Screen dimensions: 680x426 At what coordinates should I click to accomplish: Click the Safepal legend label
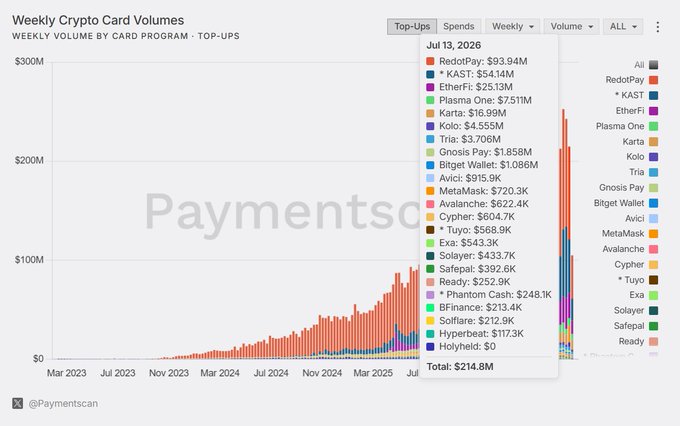point(629,326)
